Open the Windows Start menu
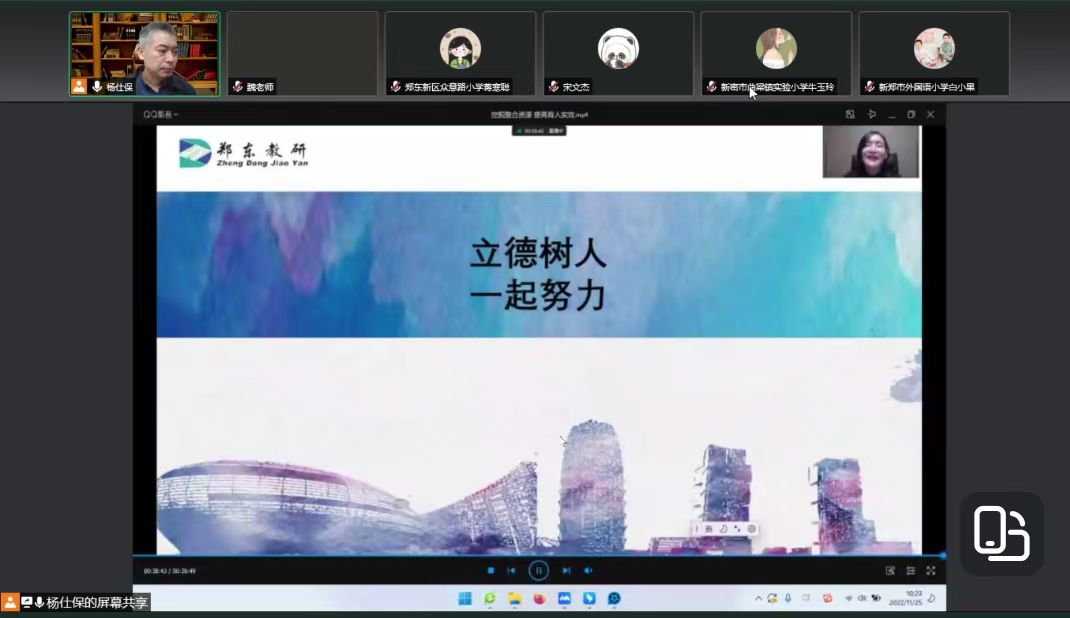Image resolution: width=1070 pixels, height=618 pixels. [x=465, y=598]
